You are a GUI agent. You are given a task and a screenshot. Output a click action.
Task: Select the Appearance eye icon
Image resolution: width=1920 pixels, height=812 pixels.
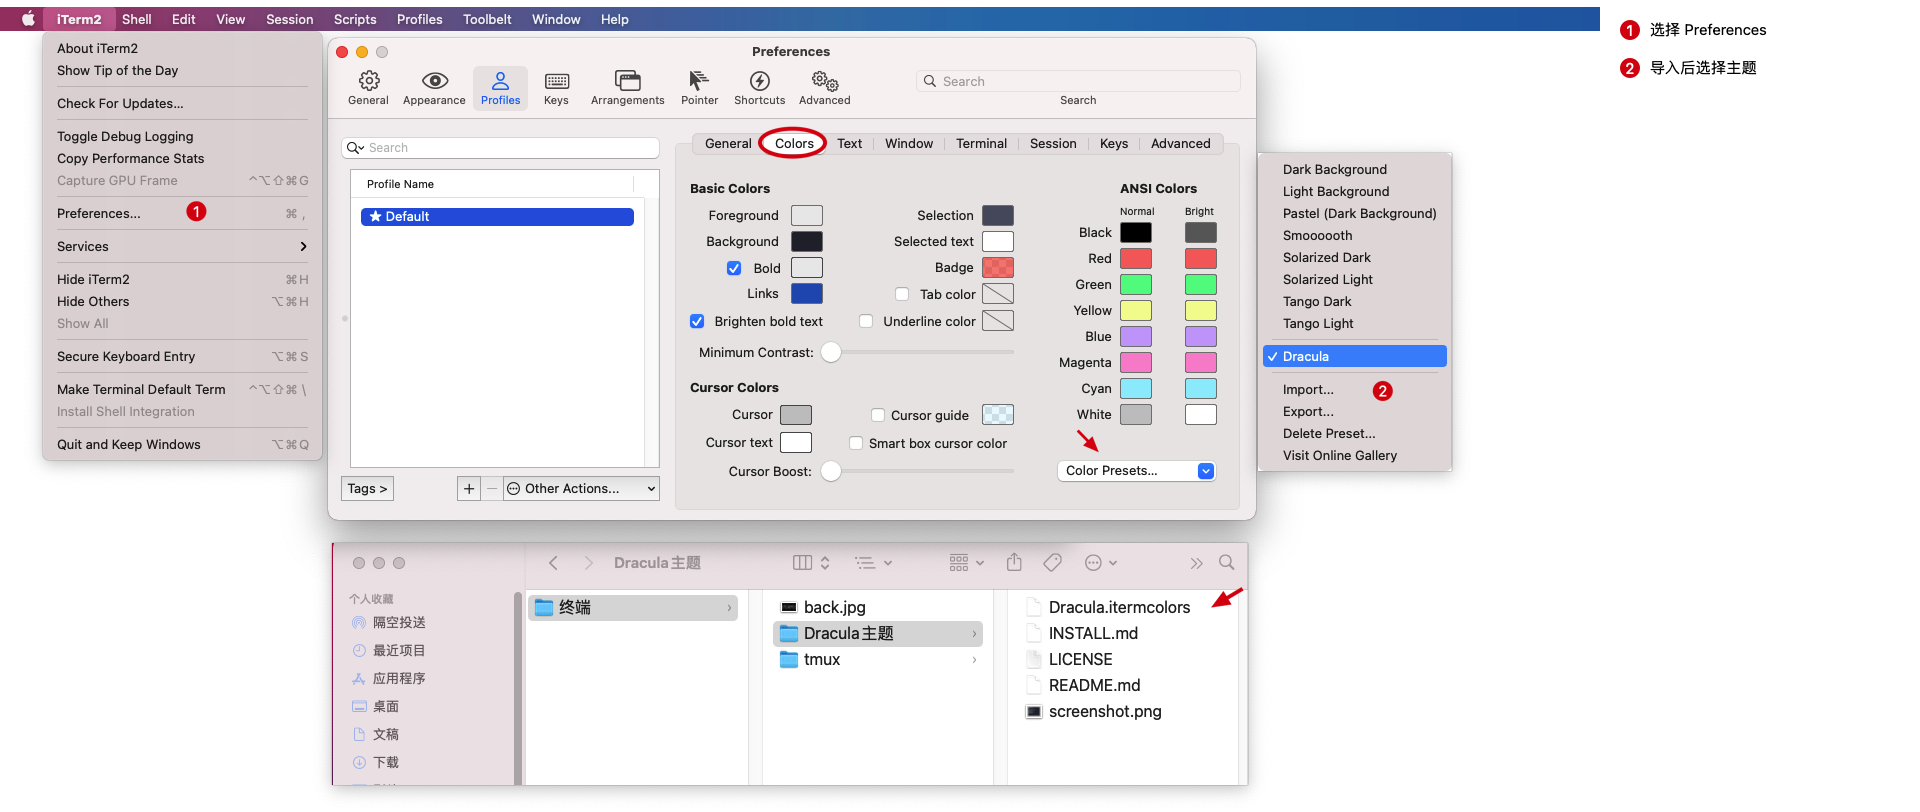click(434, 82)
